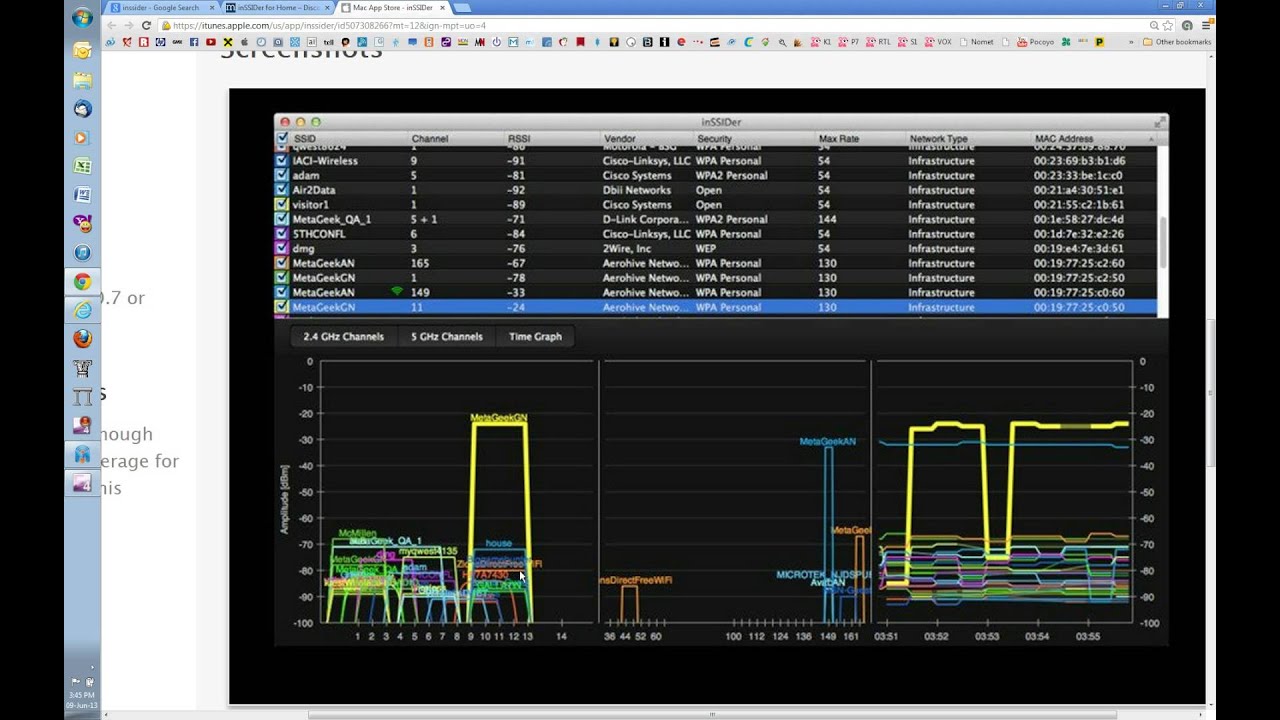The height and width of the screenshot is (720, 1280).
Task: Open the Chrome menu button
Action: pyautogui.click(x=1205, y=25)
